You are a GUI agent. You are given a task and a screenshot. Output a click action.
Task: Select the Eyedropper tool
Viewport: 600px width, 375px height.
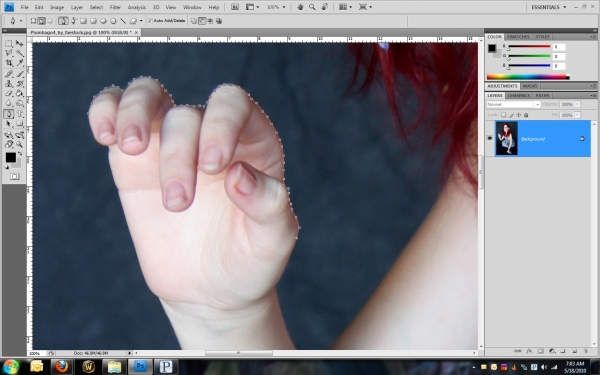tap(20, 63)
